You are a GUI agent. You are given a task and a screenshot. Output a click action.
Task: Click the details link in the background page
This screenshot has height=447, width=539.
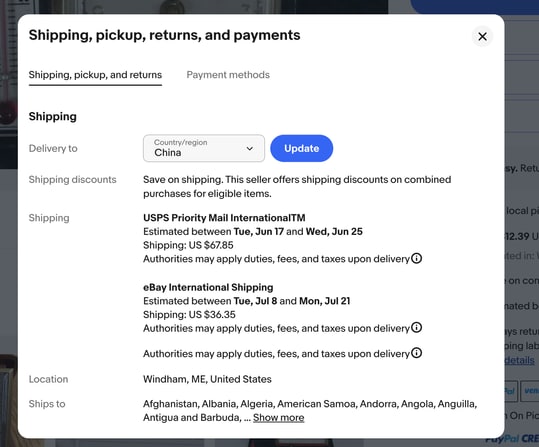pyautogui.click(x=519, y=360)
